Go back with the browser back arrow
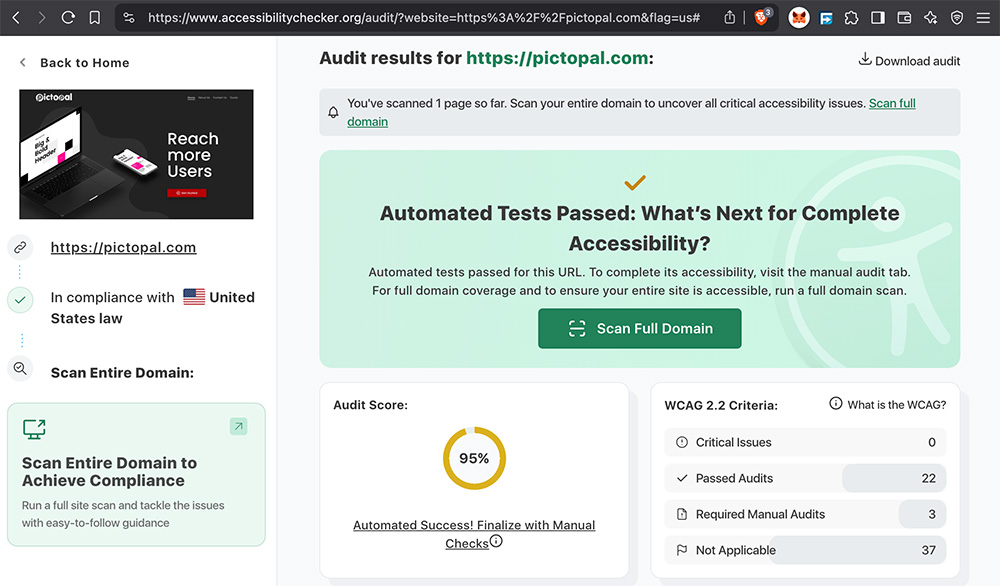1000x586 pixels. pos(16,18)
